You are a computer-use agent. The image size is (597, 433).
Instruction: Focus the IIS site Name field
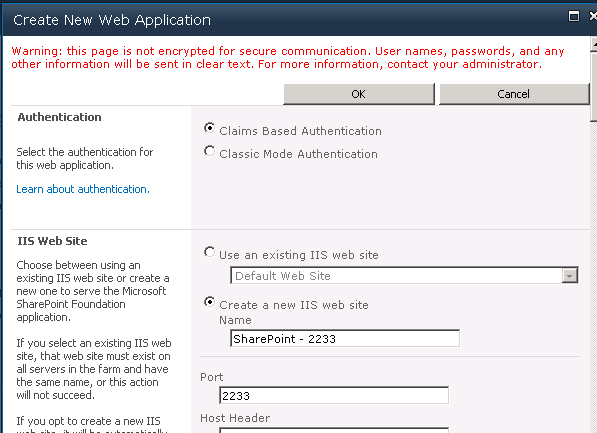(345, 338)
